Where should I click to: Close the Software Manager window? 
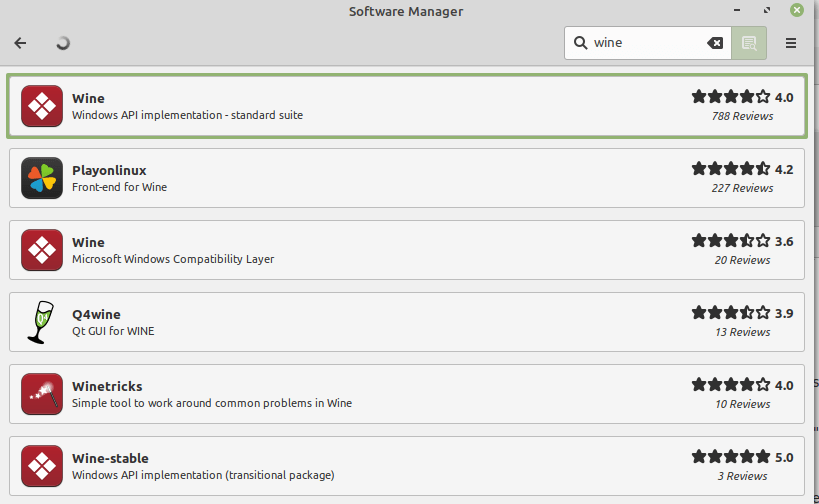point(797,10)
